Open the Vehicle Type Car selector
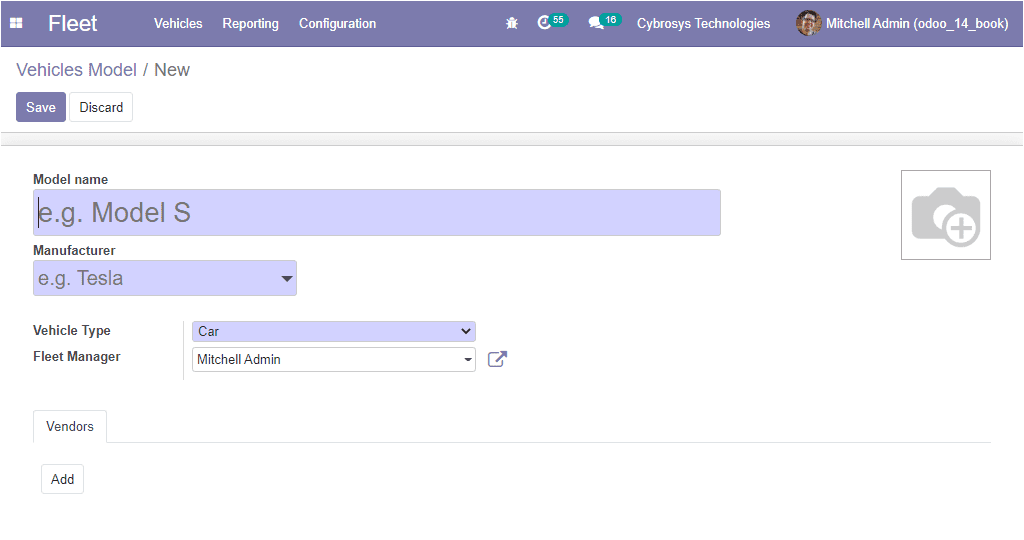Screen dimensions: 1024x540 tap(334, 331)
